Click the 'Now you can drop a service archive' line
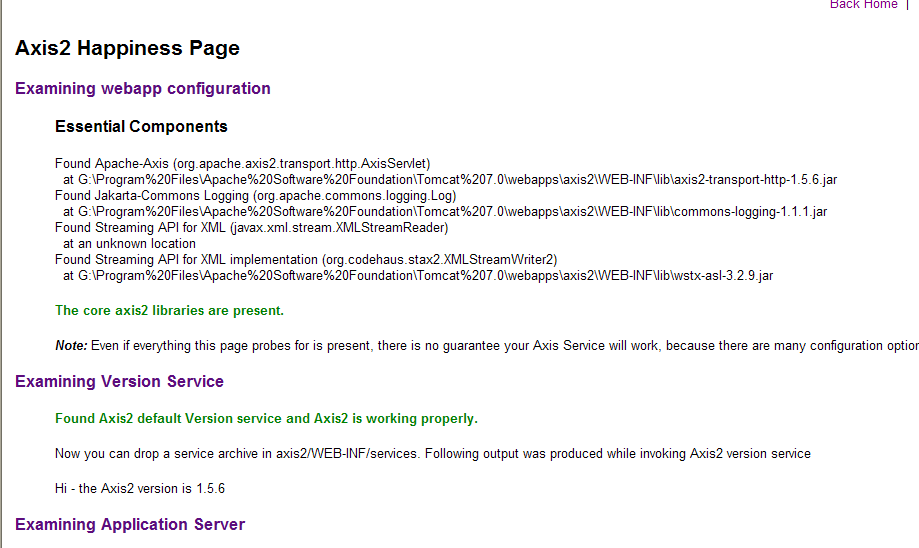 click(x=433, y=454)
